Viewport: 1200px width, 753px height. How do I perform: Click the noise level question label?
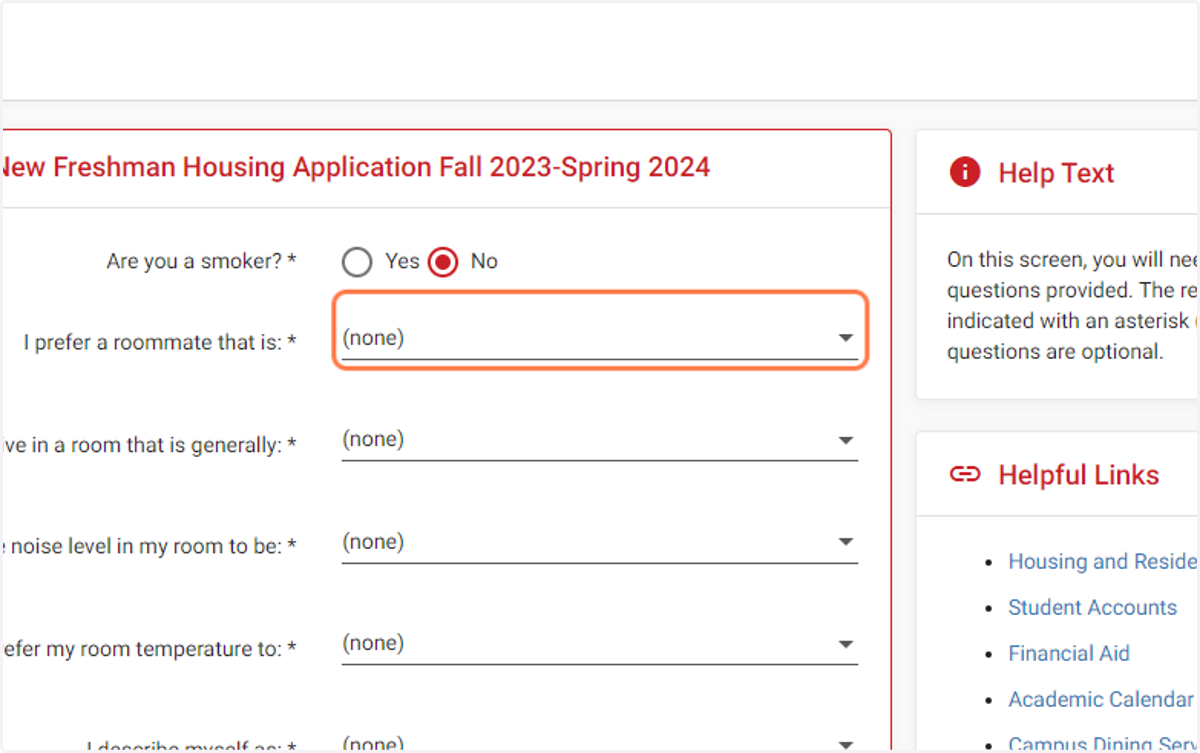tap(150, 547)
